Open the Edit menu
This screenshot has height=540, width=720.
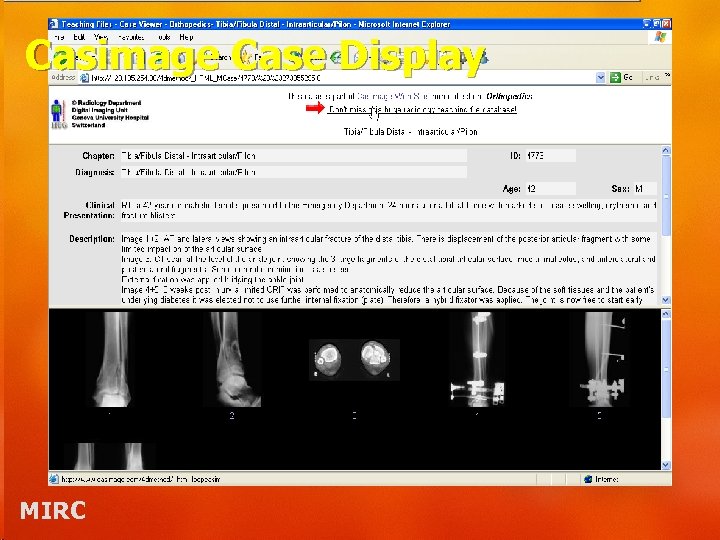pyautogui.click(x=79, y=37)
